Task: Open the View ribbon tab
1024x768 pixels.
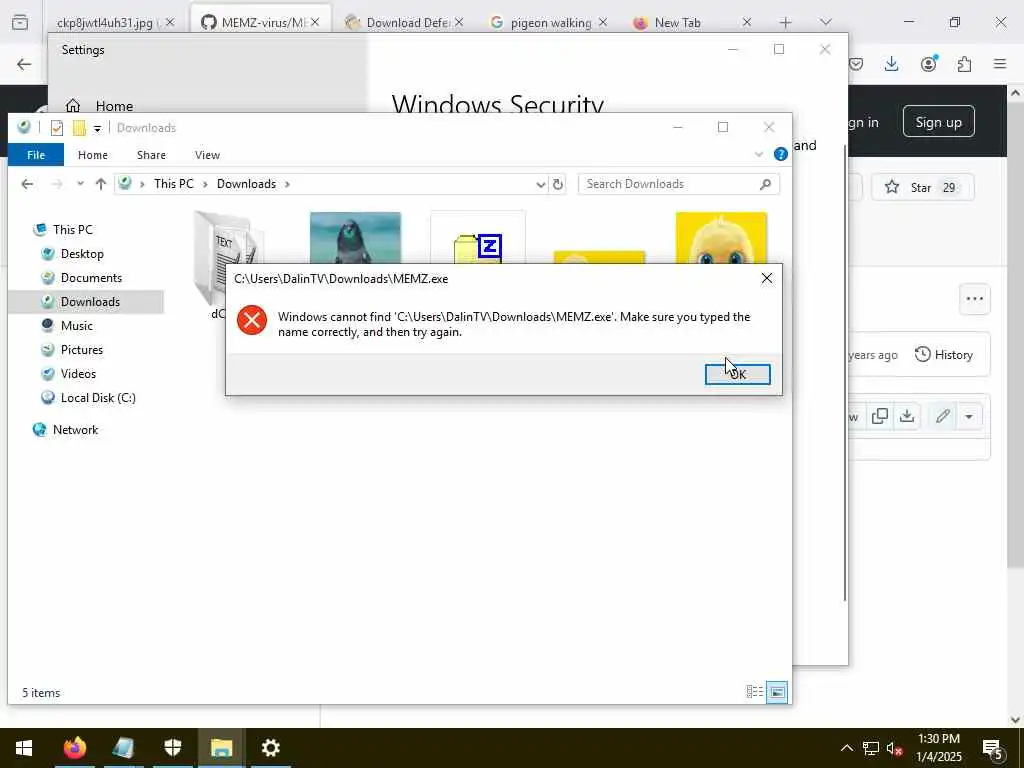Action: tap(207, 155)
